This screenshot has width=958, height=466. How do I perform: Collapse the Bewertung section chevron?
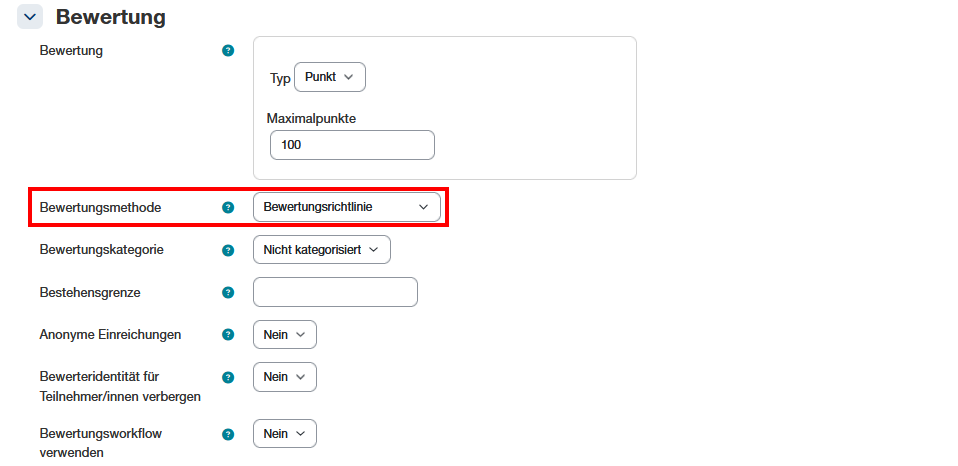click(29, 17)
